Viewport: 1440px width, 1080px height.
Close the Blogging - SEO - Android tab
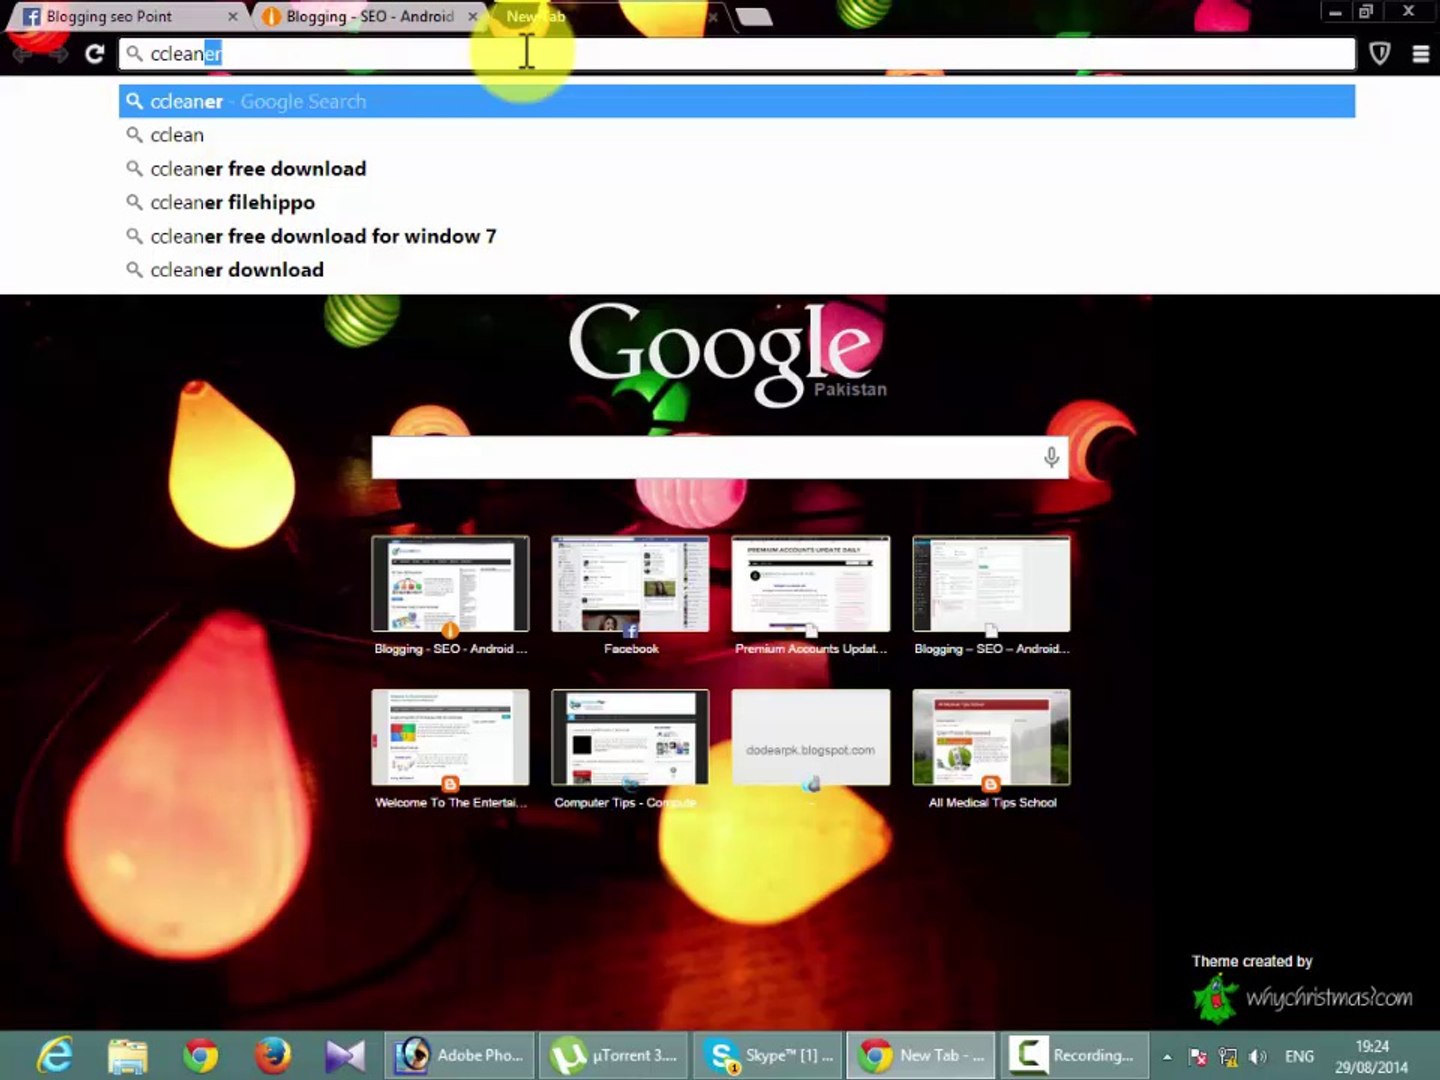[x=473, y=17]
